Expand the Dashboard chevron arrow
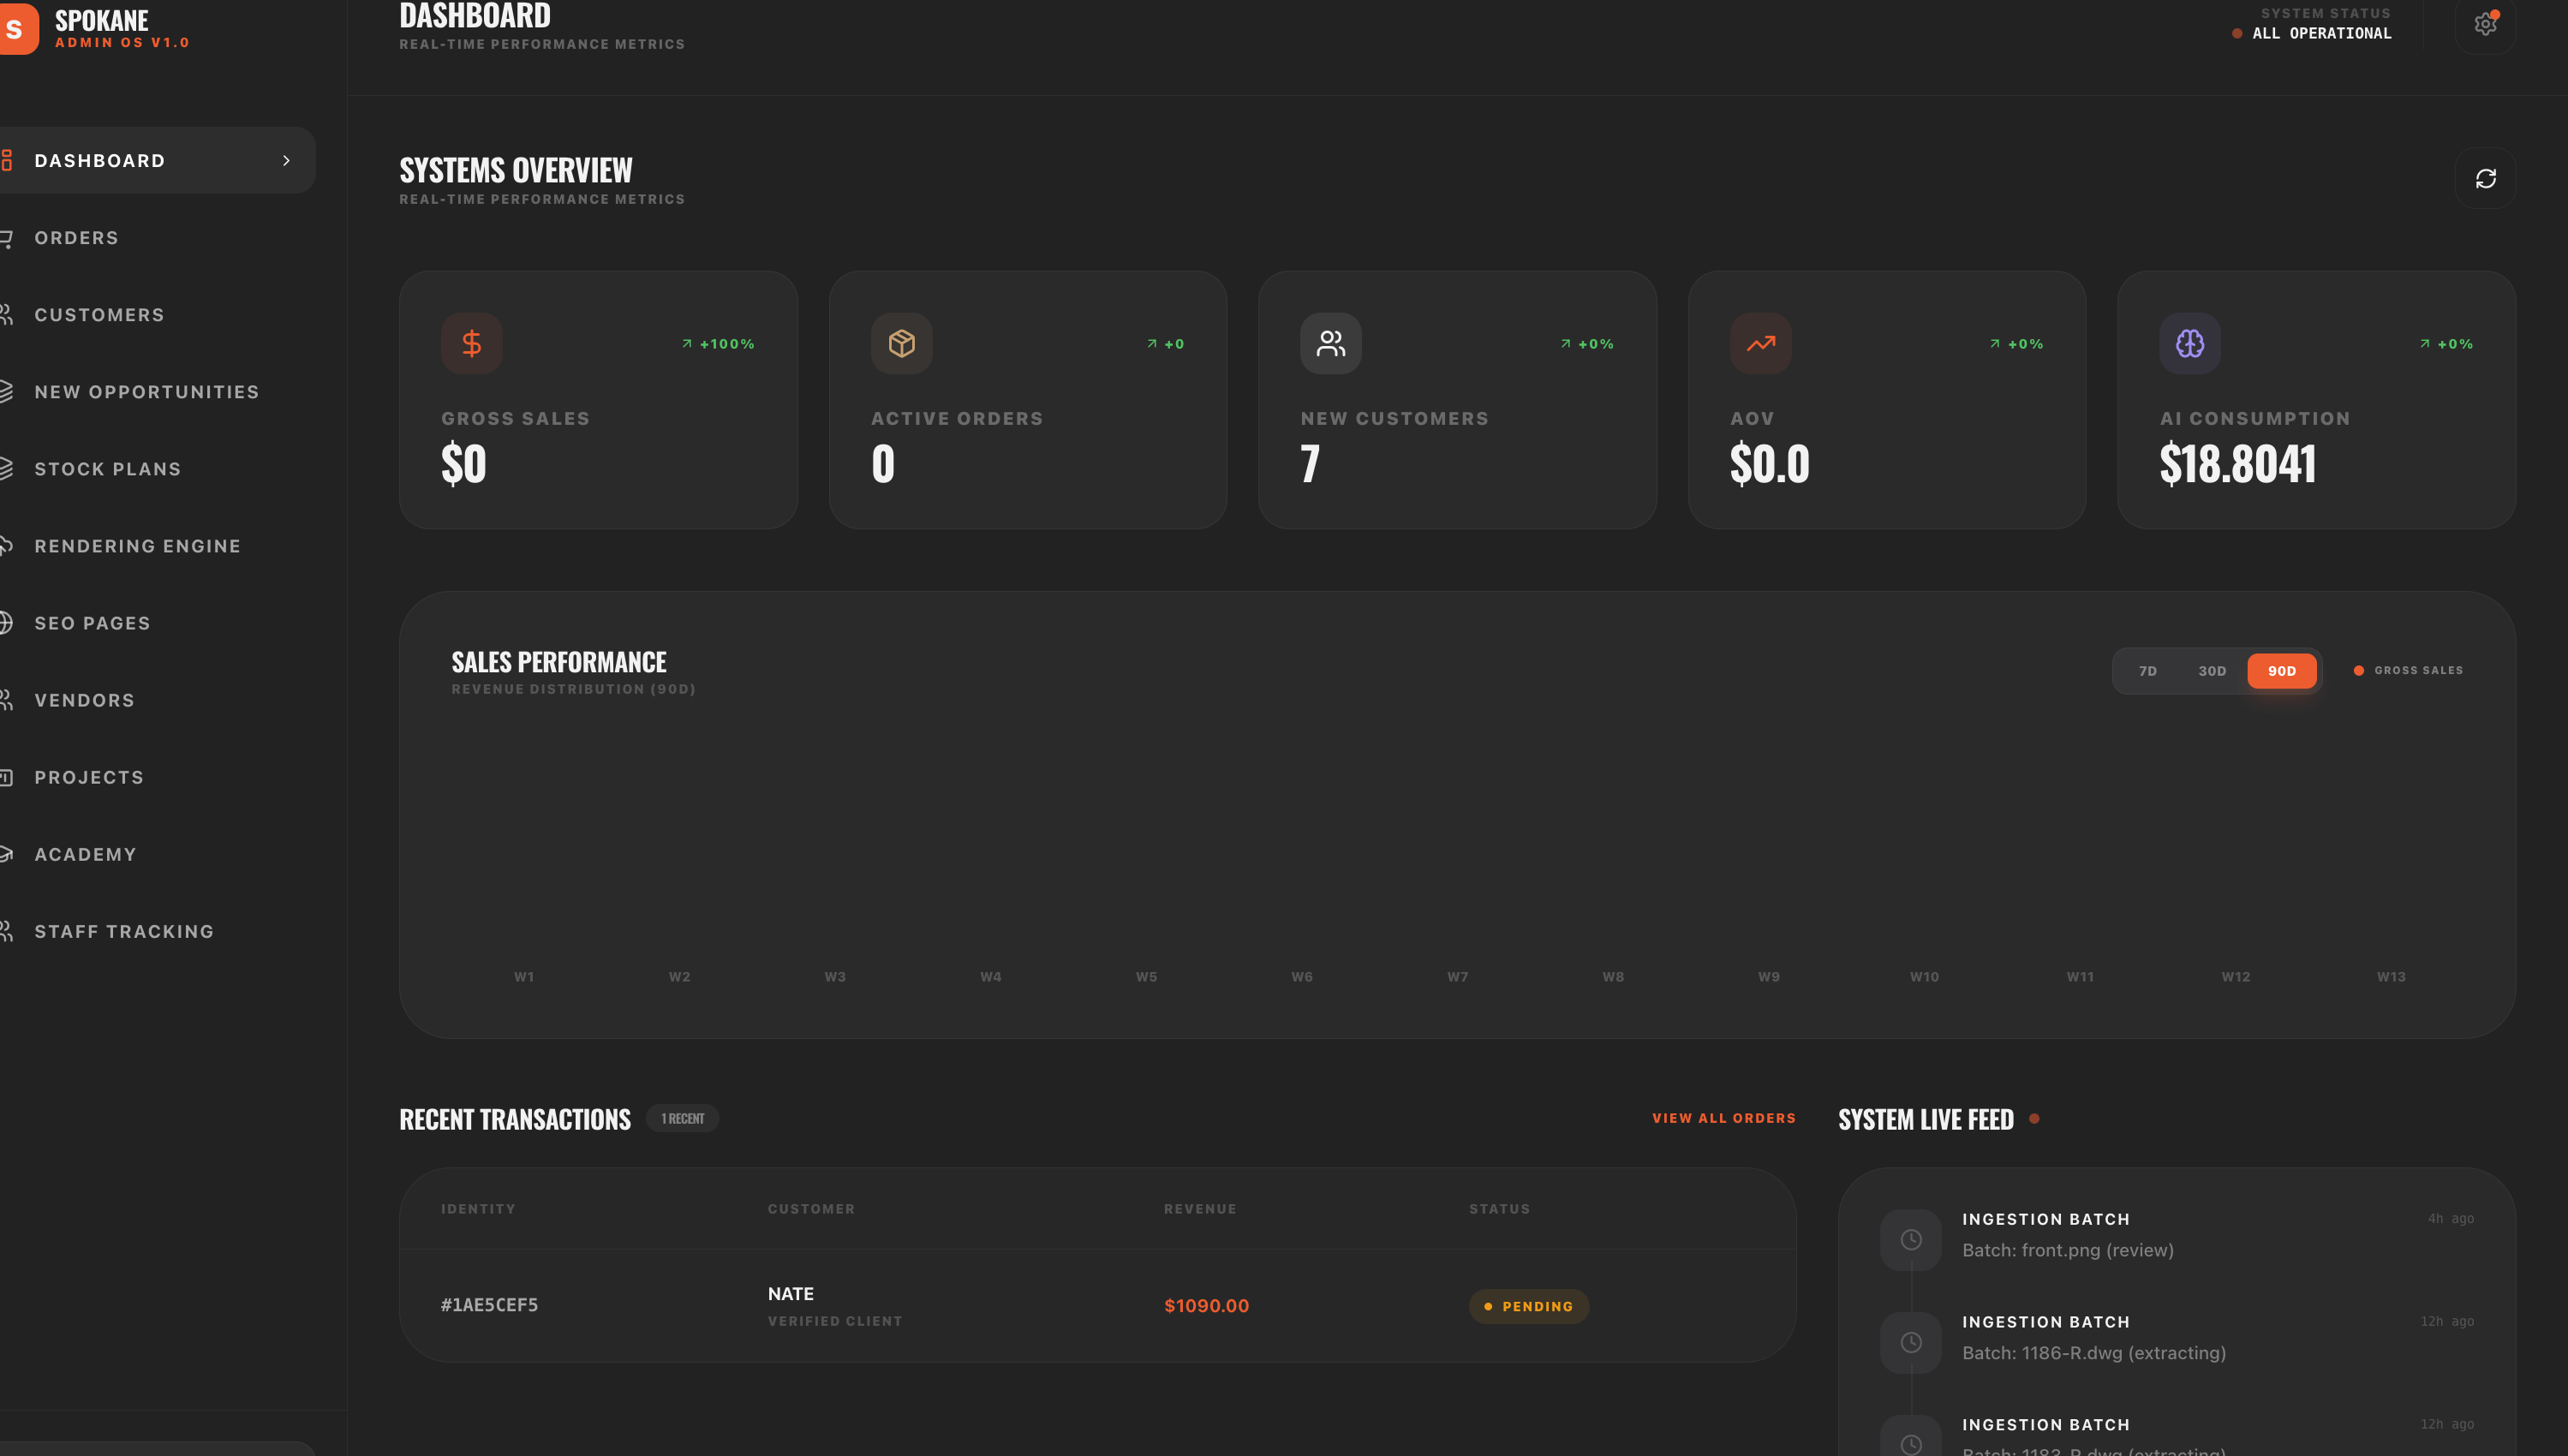 point(287,160)
